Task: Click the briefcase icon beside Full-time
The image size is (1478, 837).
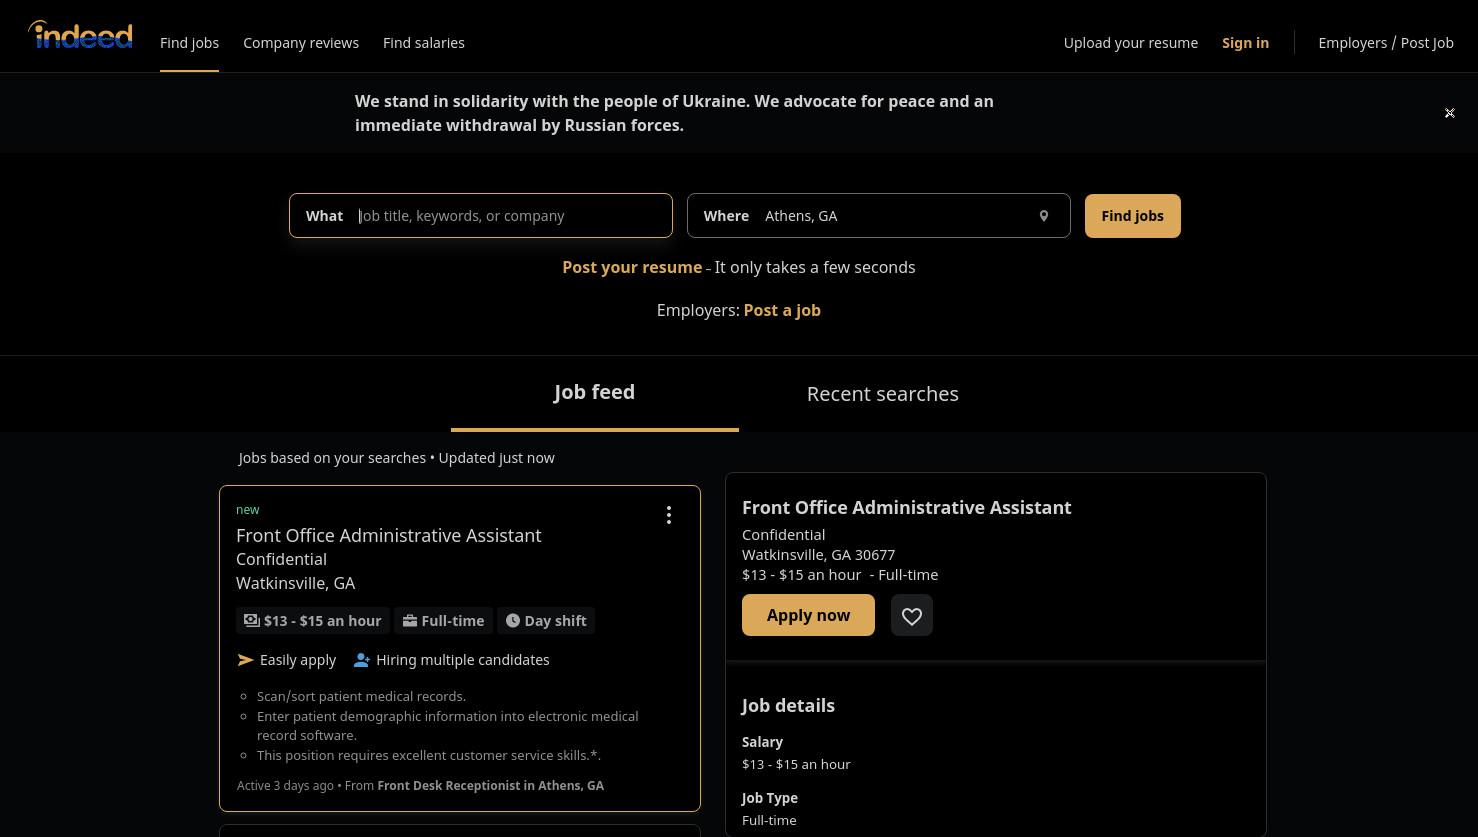Action: click(410, 621)
